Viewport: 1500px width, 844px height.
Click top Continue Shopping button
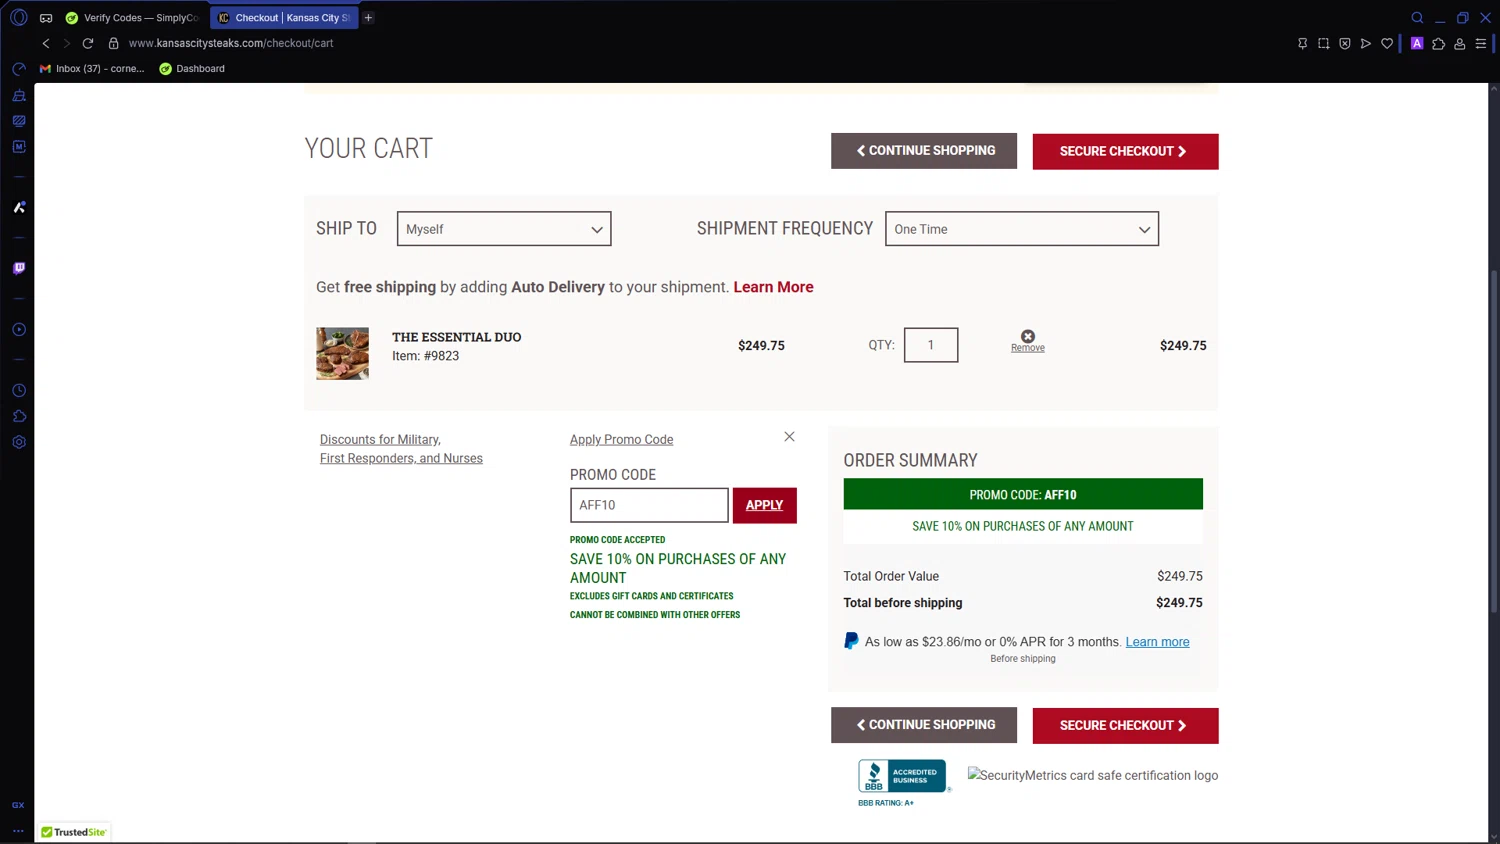(x=924, y=151)
